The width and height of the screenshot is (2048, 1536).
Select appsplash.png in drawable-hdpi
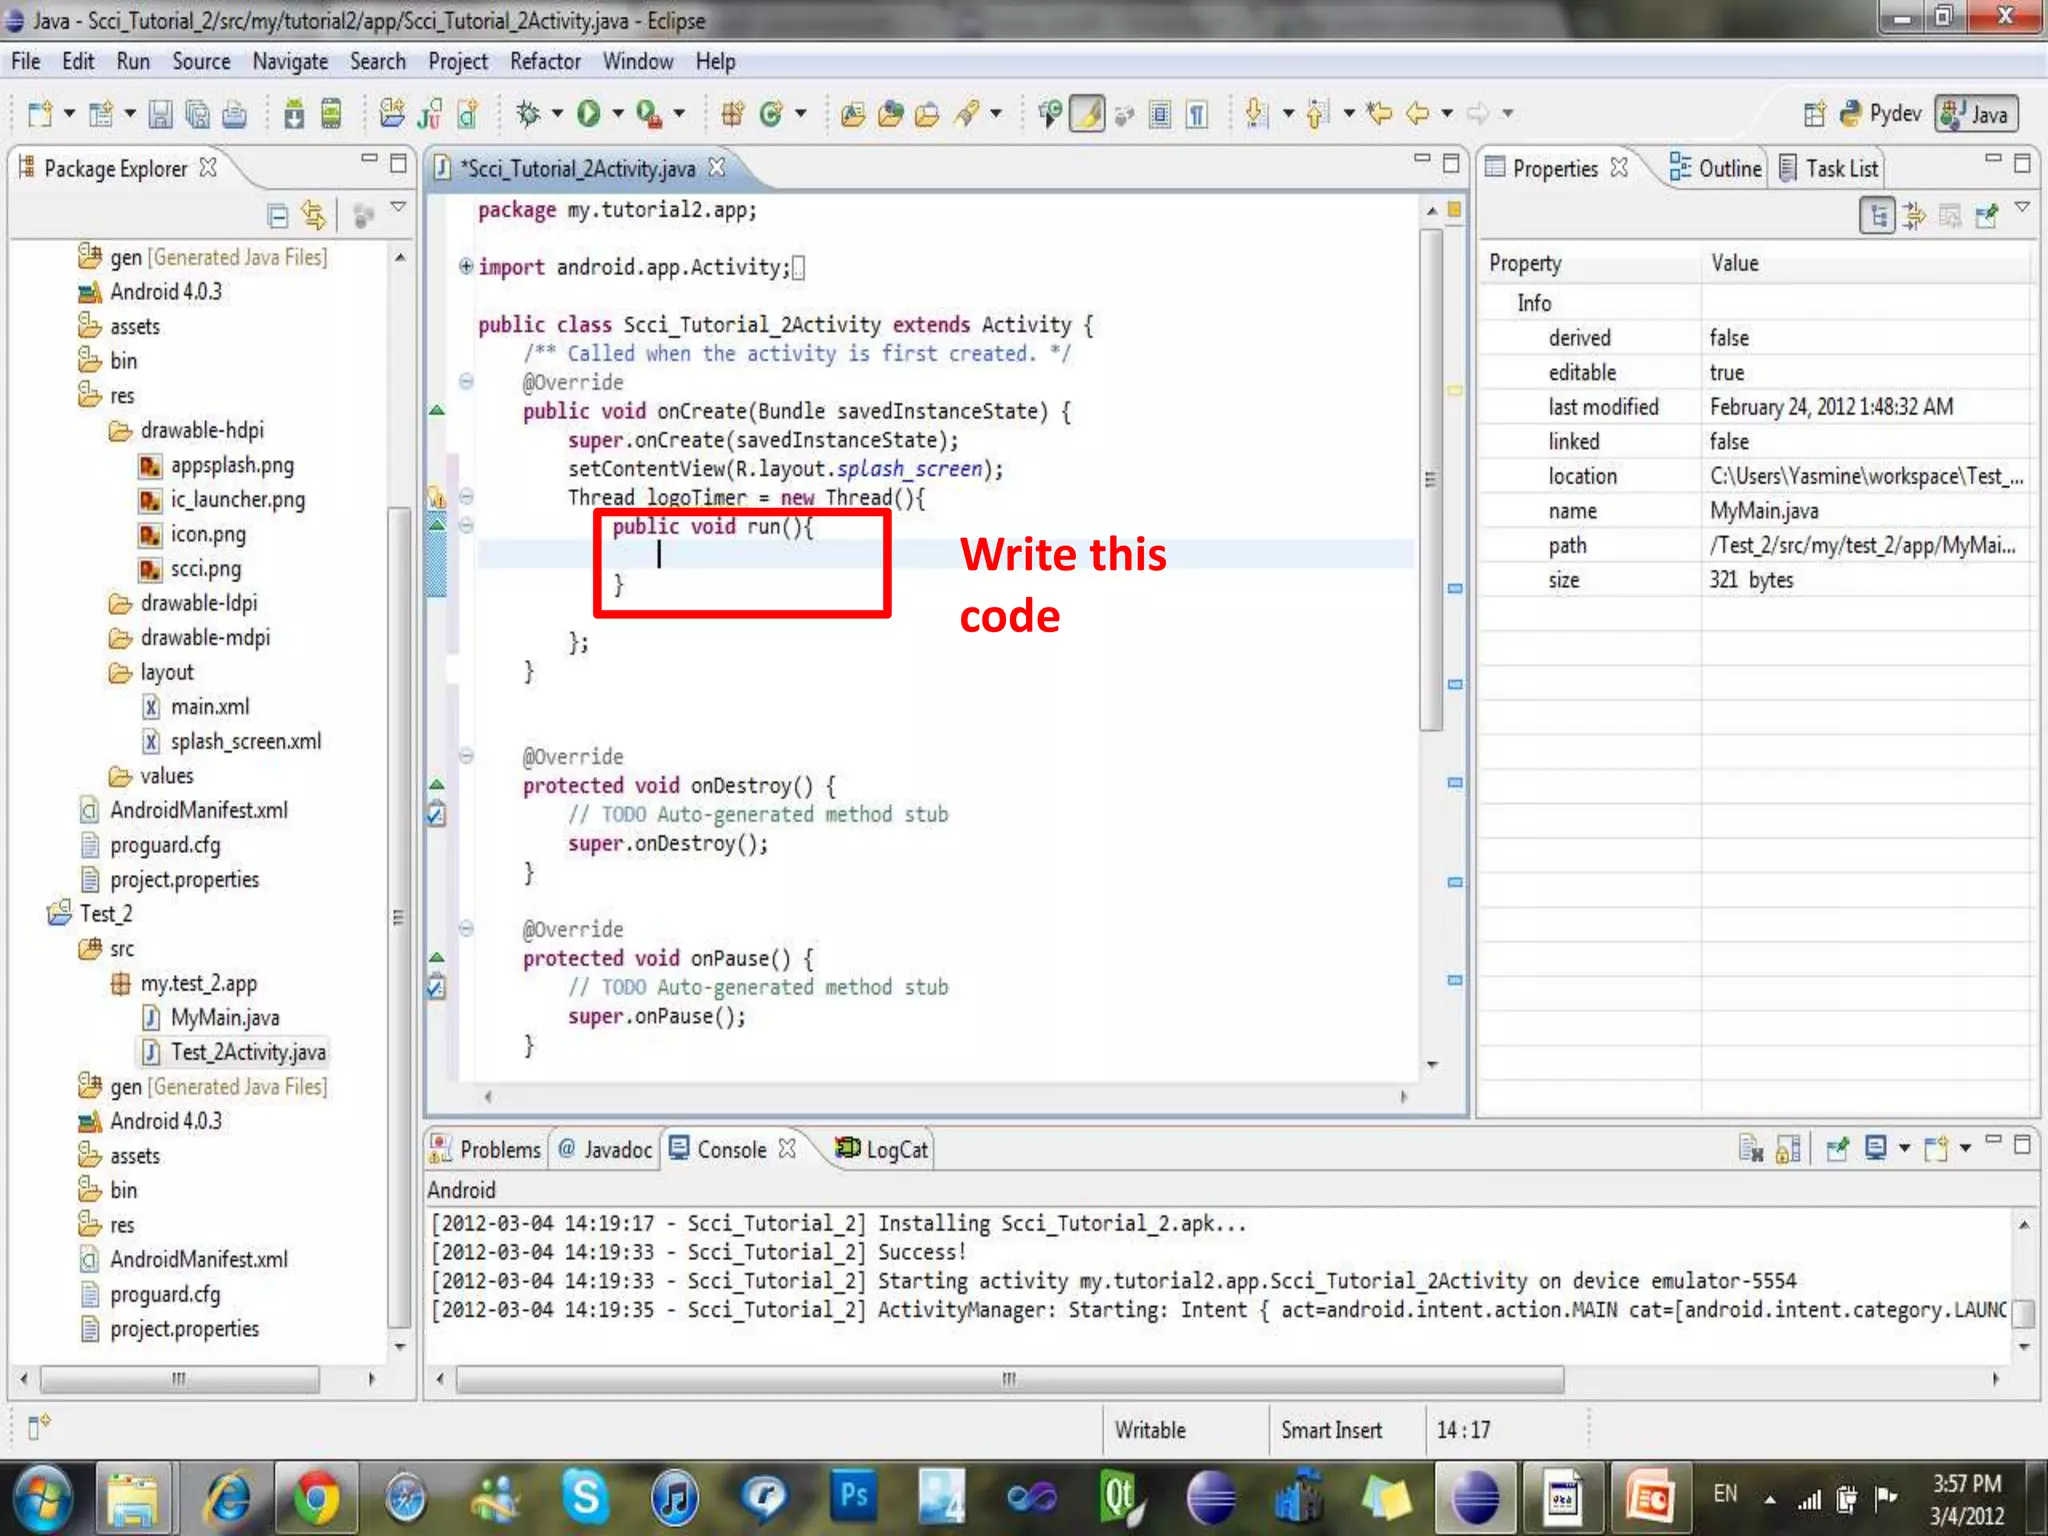pos(218,465)
